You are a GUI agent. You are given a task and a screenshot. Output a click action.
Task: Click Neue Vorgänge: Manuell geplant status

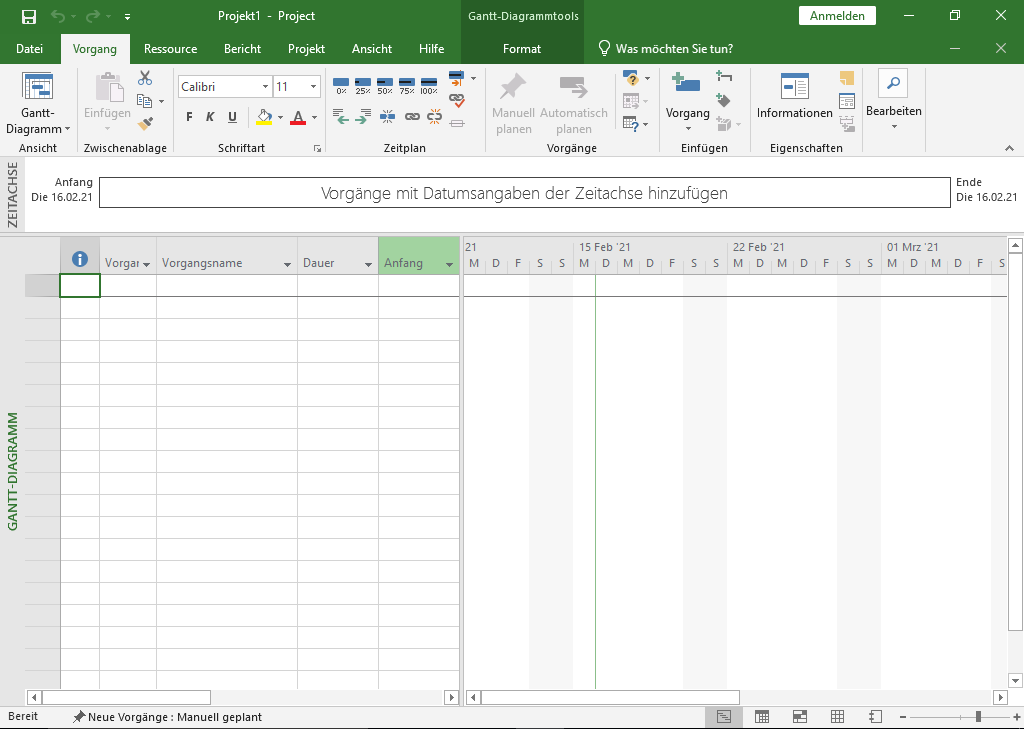click(167, 717)
